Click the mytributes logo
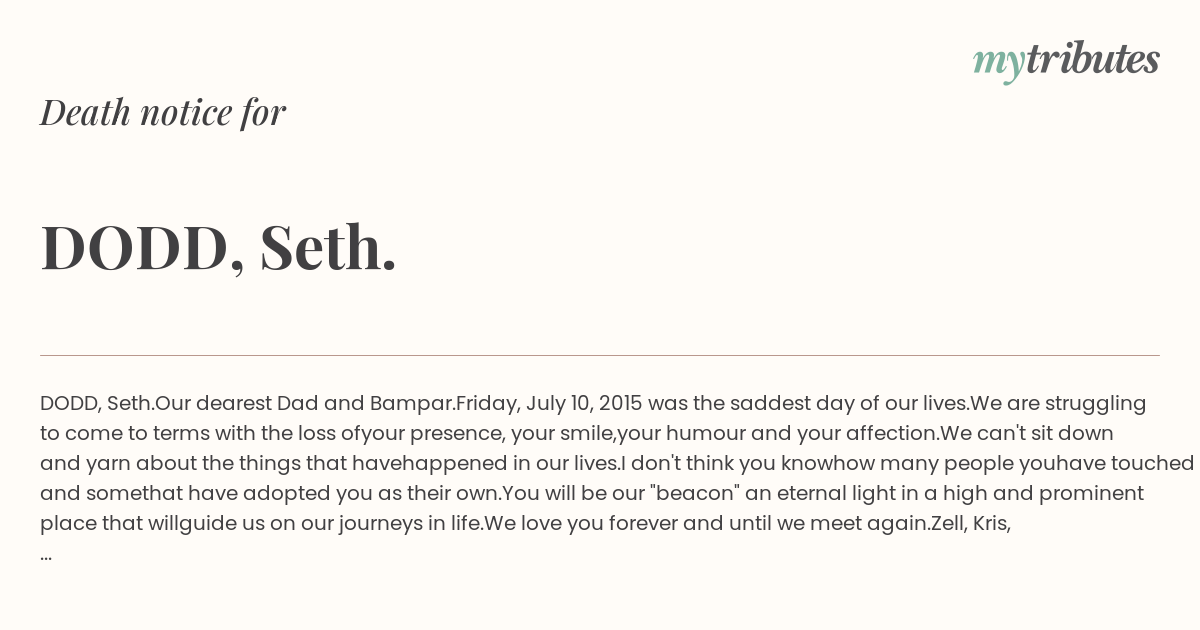Viewport: 1200px width, 630px height. 1066,60
